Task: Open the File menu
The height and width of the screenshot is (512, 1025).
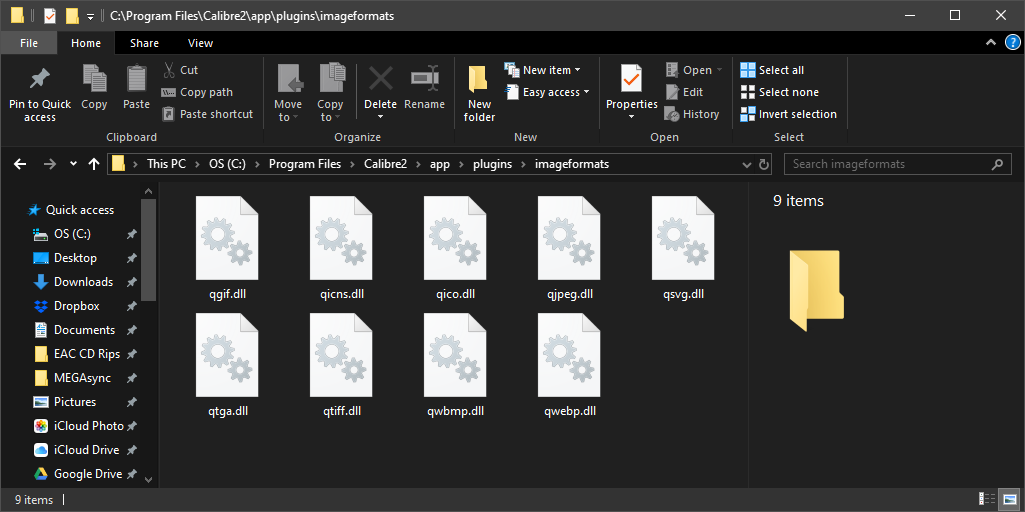Action: 29,43
